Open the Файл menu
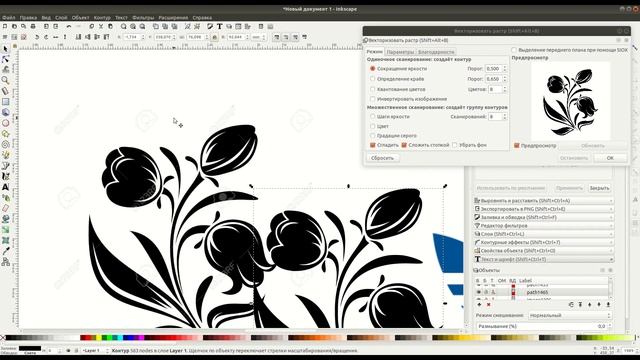 [9, 18]
